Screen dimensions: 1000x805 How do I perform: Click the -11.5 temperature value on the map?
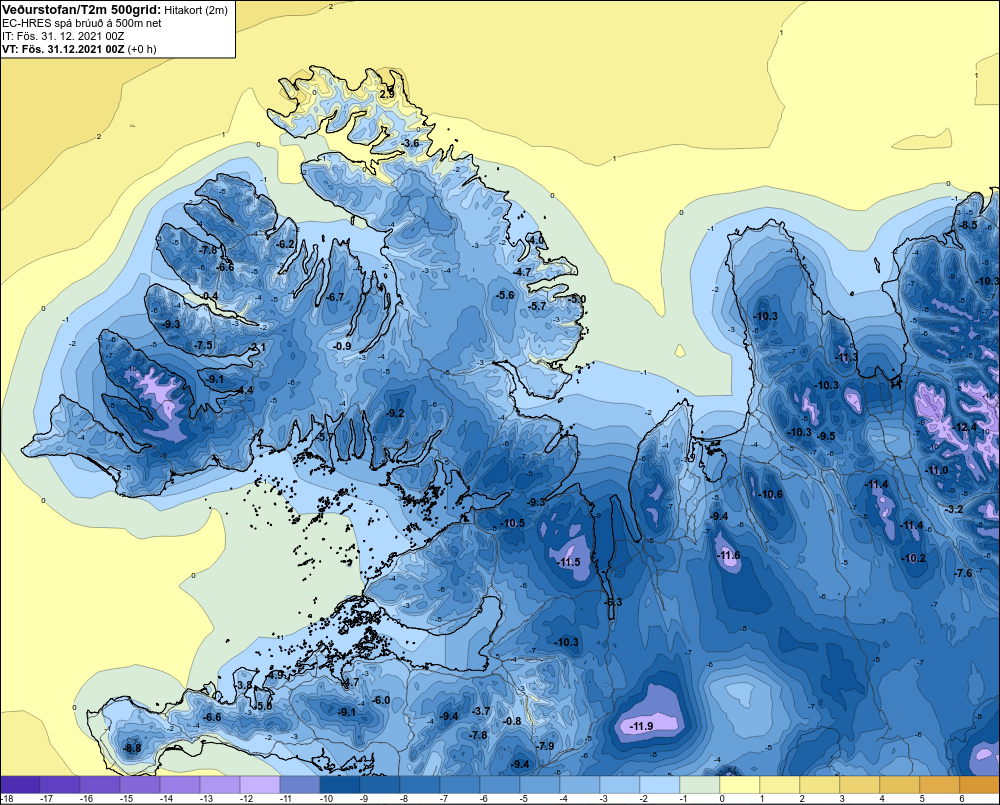[568, 562]
